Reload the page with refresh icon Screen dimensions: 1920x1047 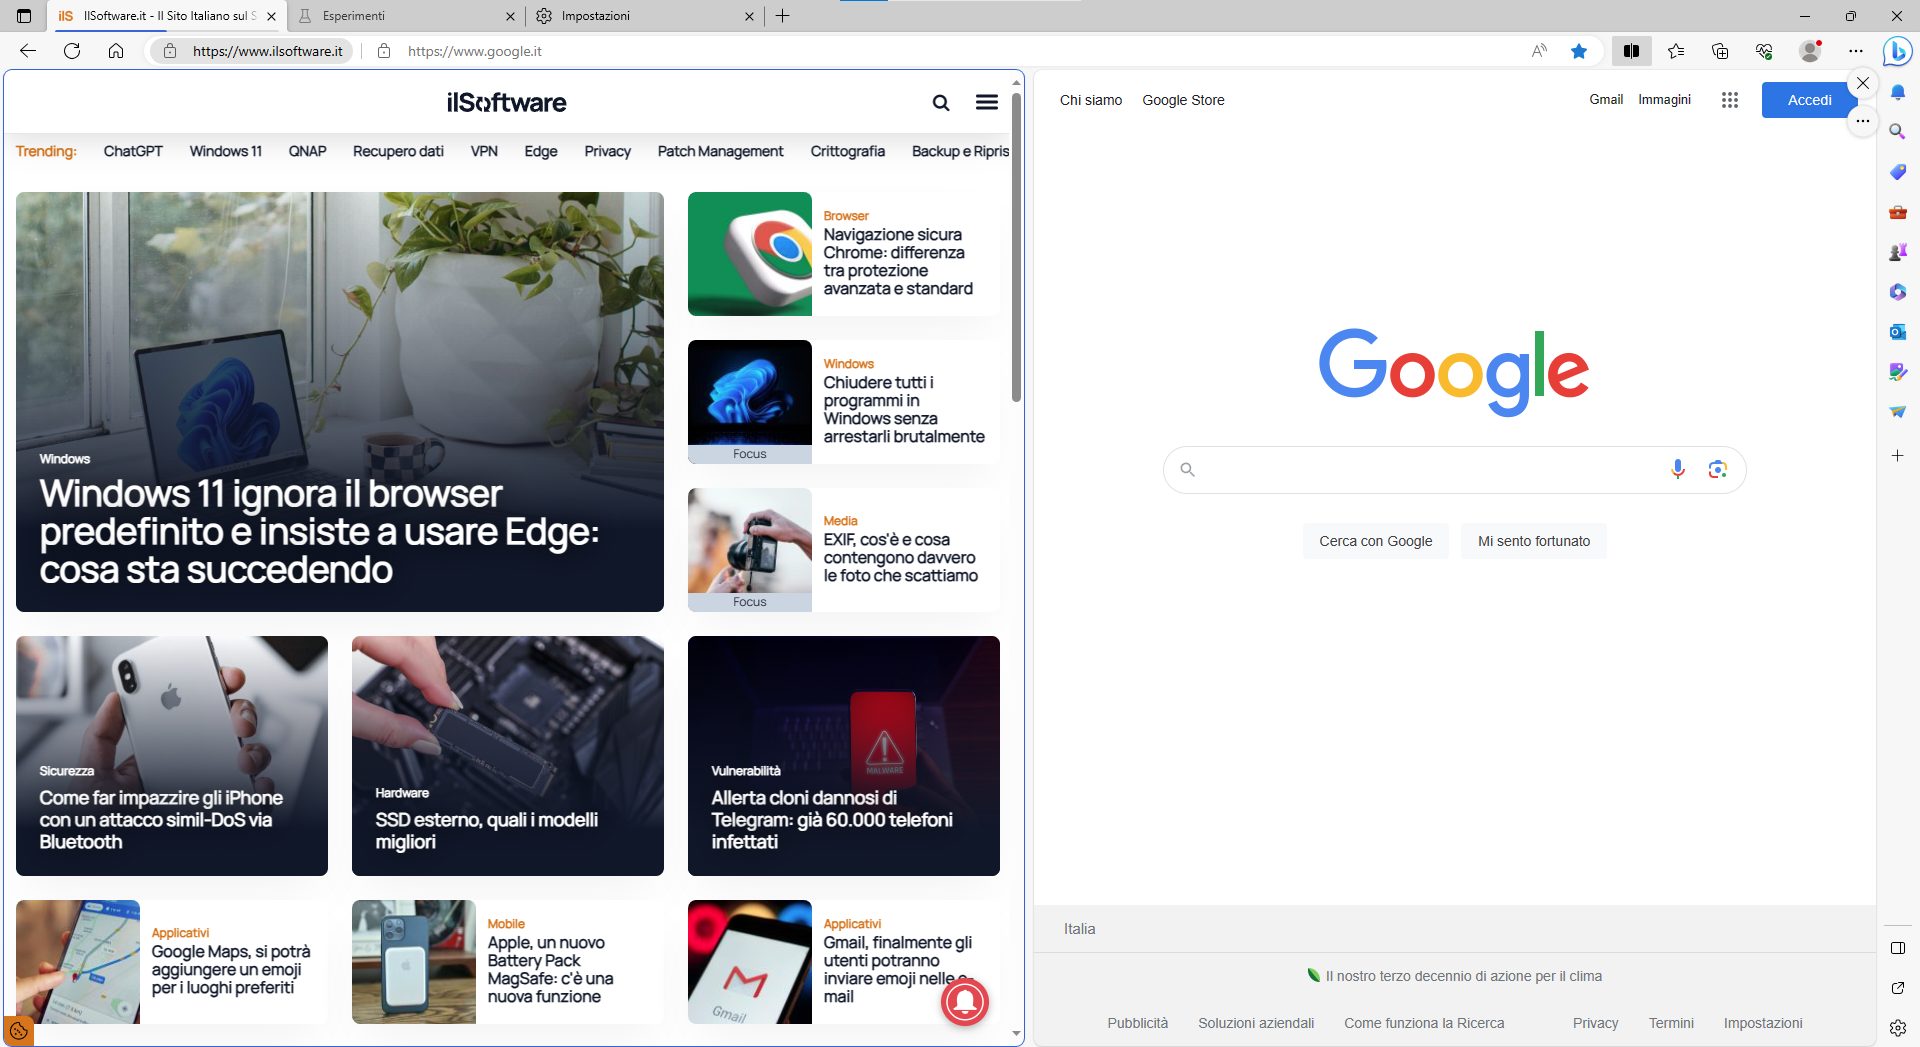72,51
